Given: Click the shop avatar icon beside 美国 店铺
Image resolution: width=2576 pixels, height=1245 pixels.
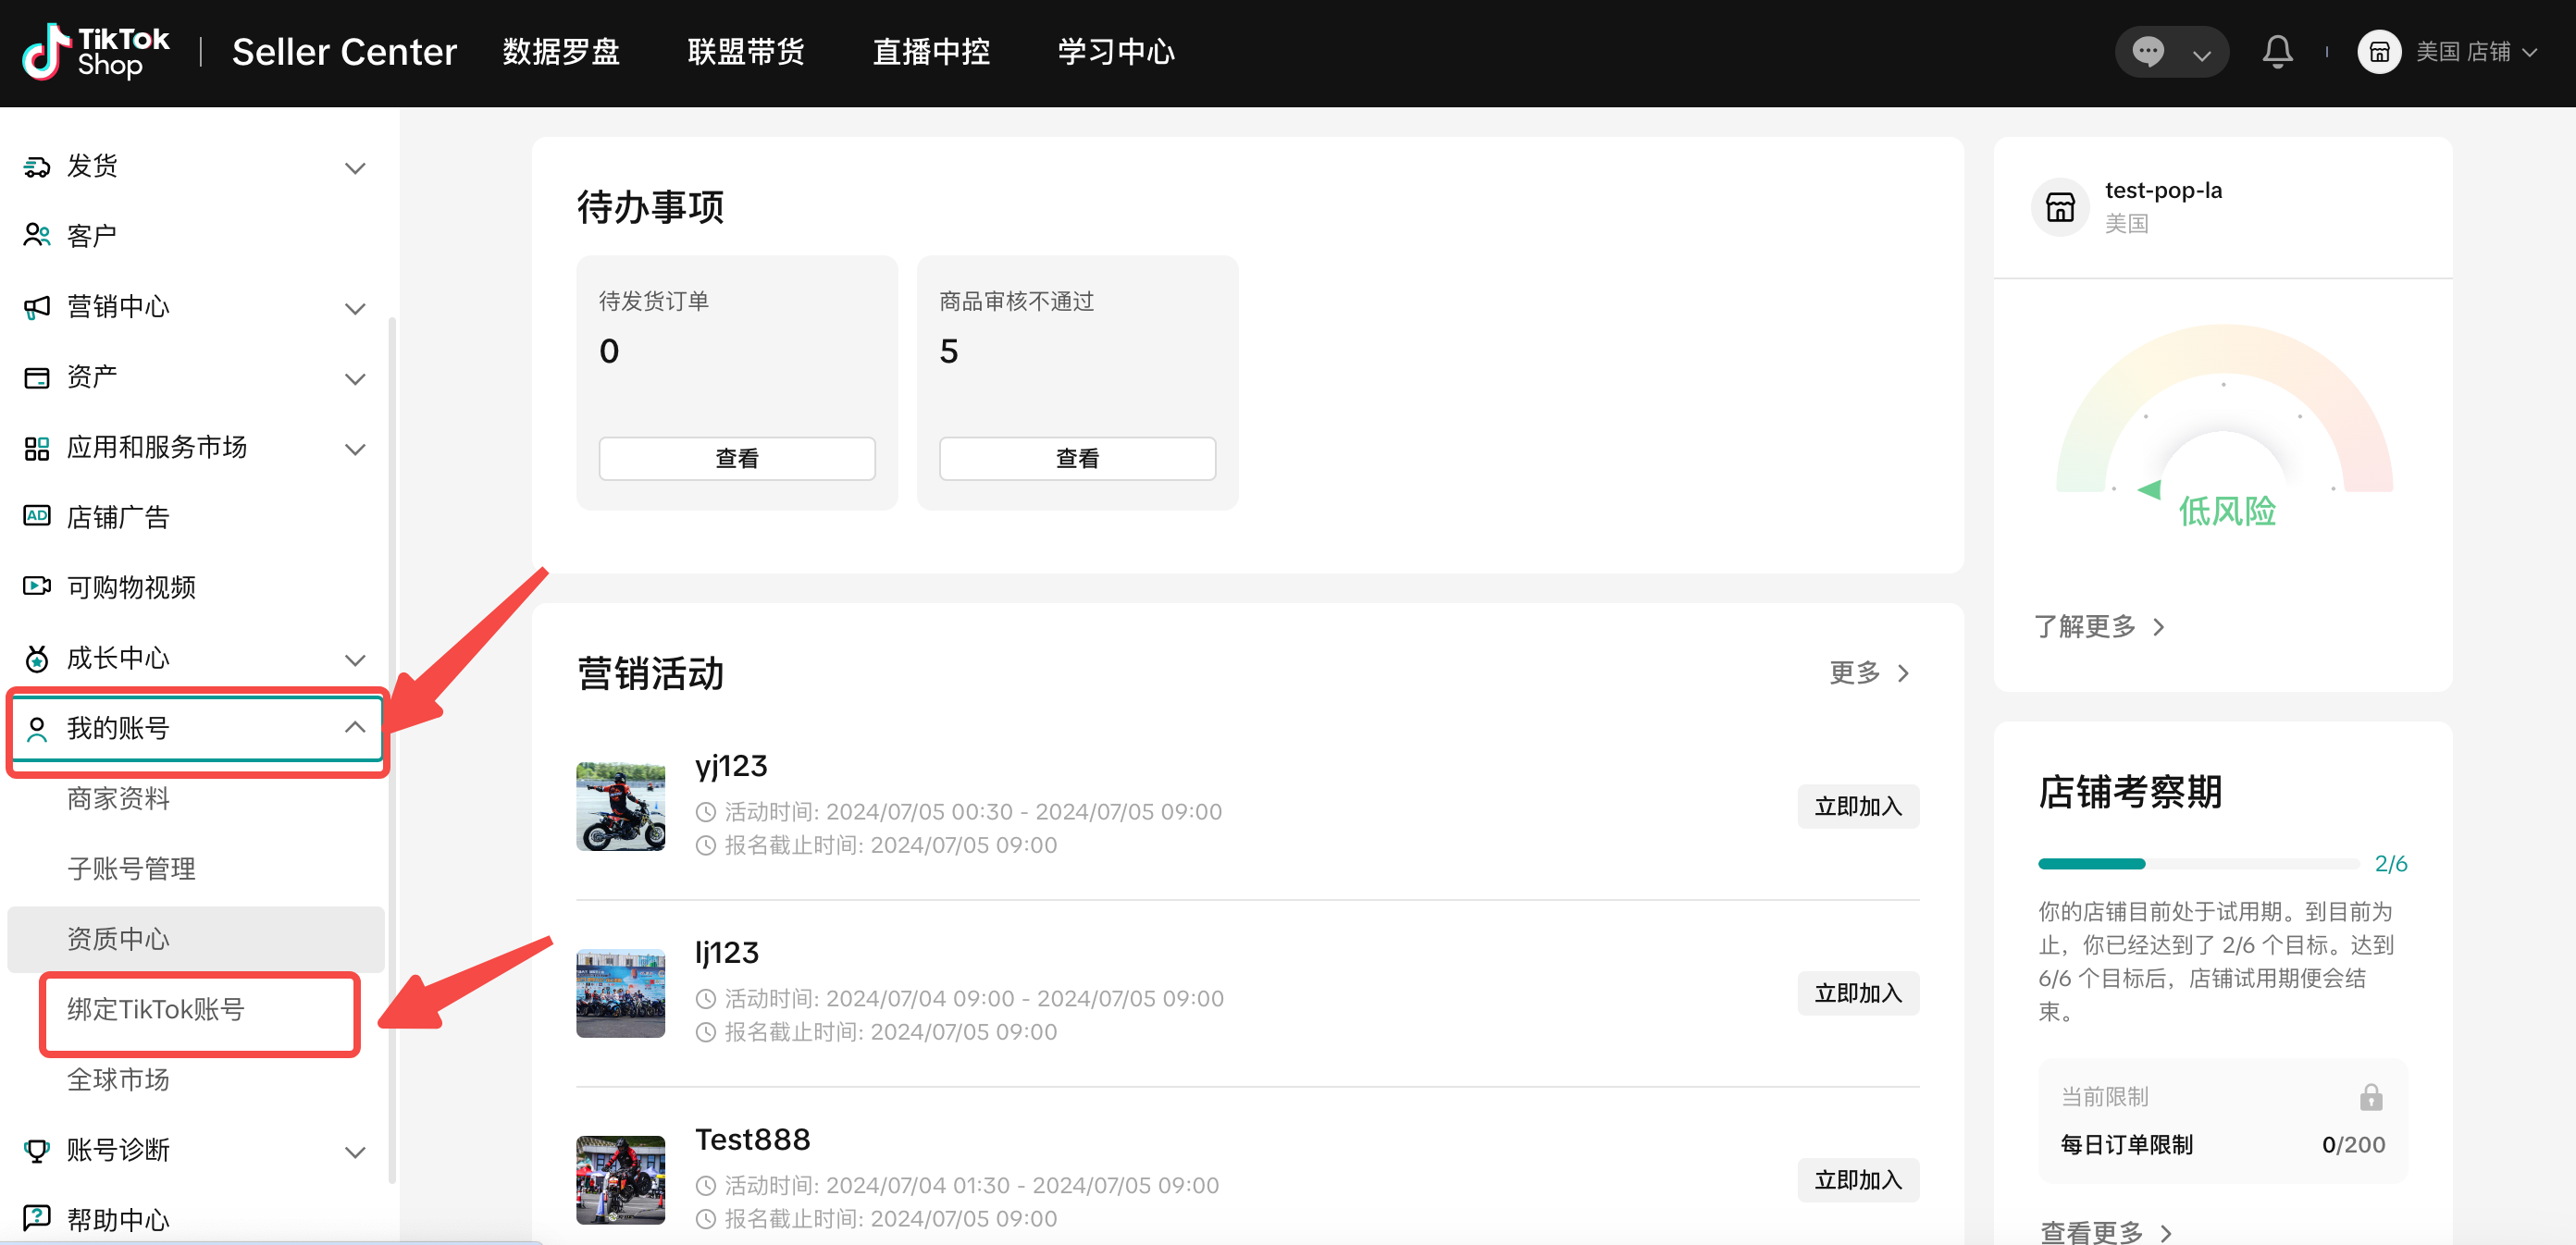Looking at the screenshot, I should [2378, 52].
